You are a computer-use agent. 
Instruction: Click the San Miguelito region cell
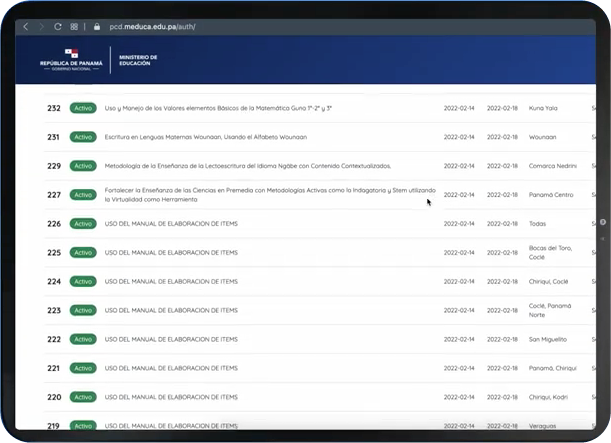[x=547, y=339]
